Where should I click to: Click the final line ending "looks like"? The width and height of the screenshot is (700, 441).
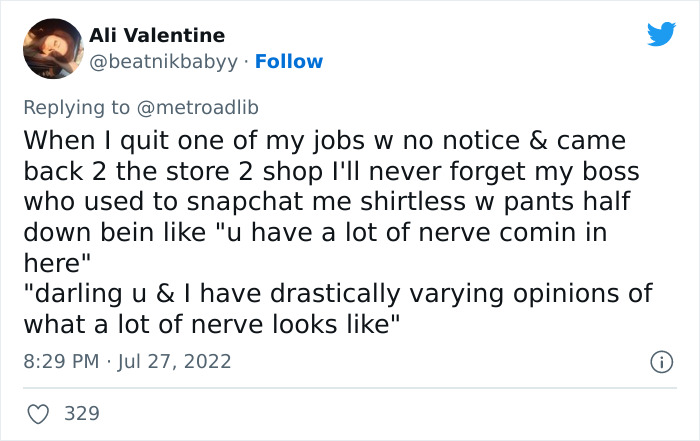tap(212, 323)
